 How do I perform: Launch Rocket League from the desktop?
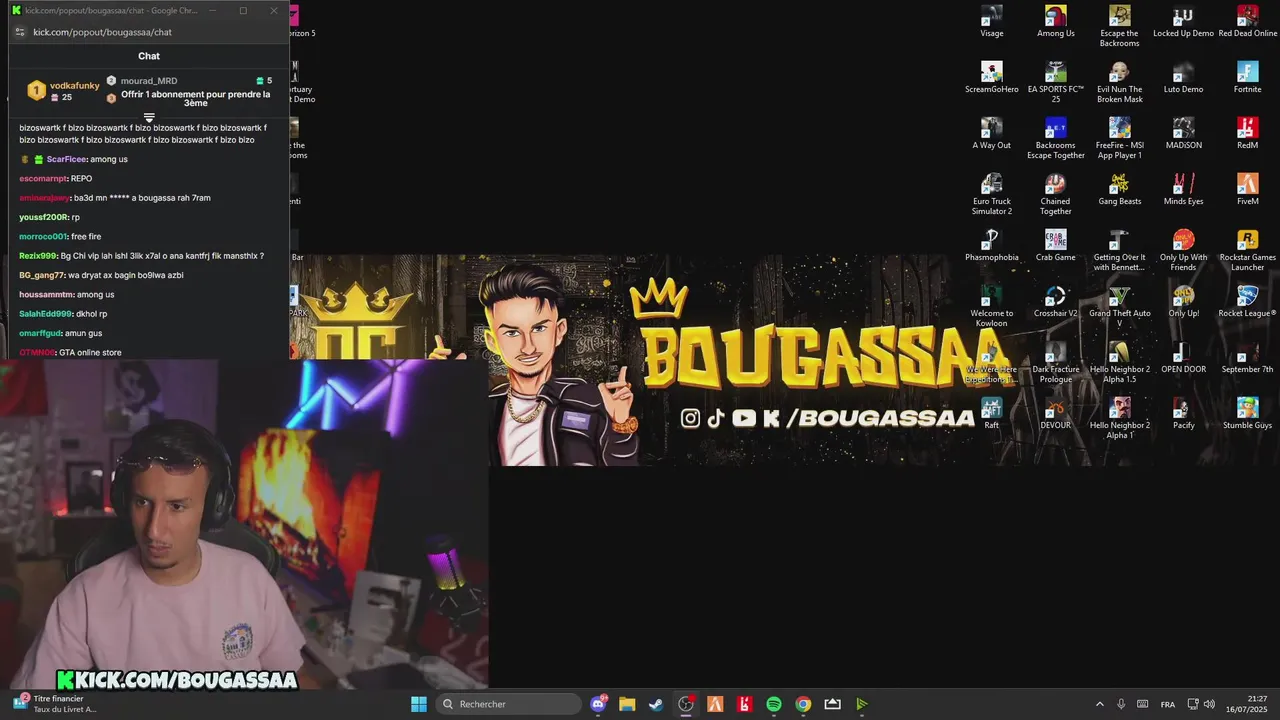[x=1247, y=302]
